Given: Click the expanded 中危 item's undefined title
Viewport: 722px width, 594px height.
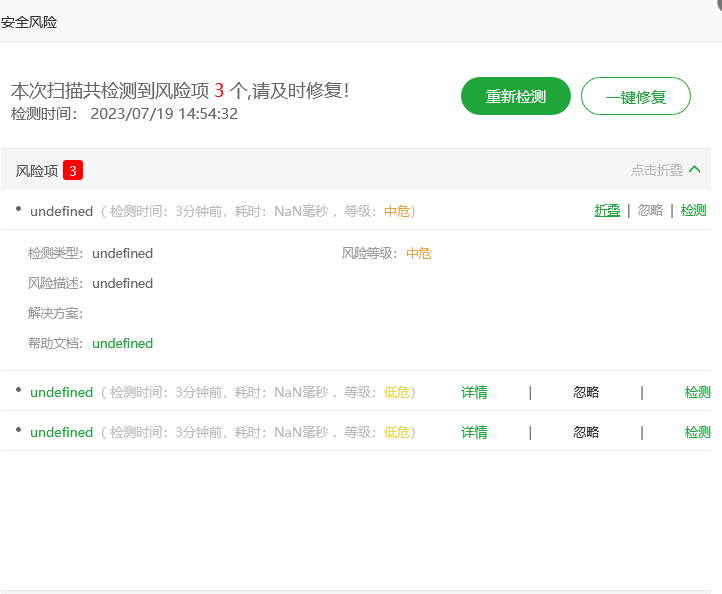Looking at the screenshot, I should coord(62,211).
